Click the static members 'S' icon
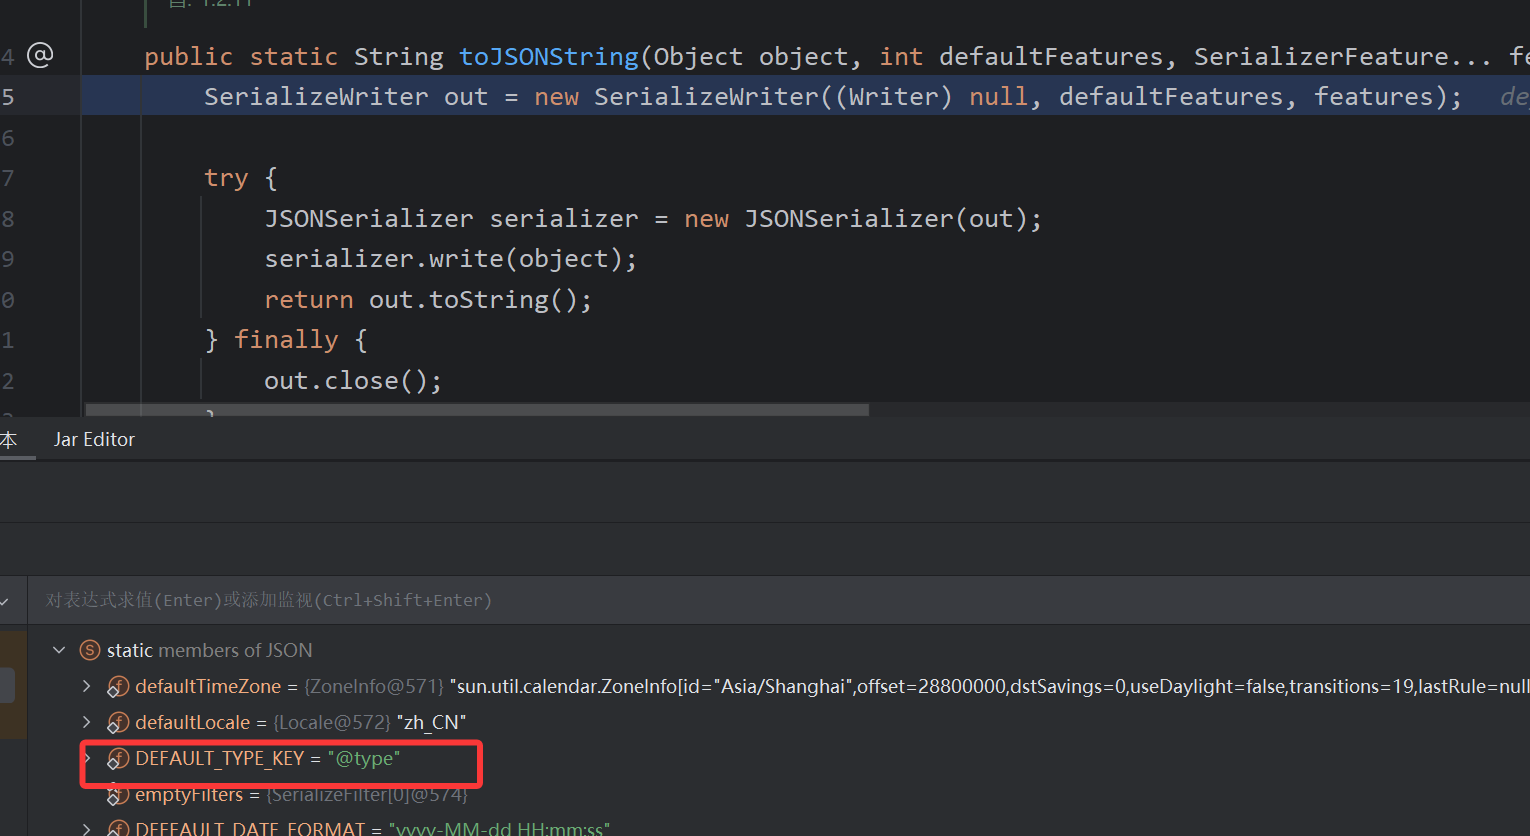 [90, 651]
